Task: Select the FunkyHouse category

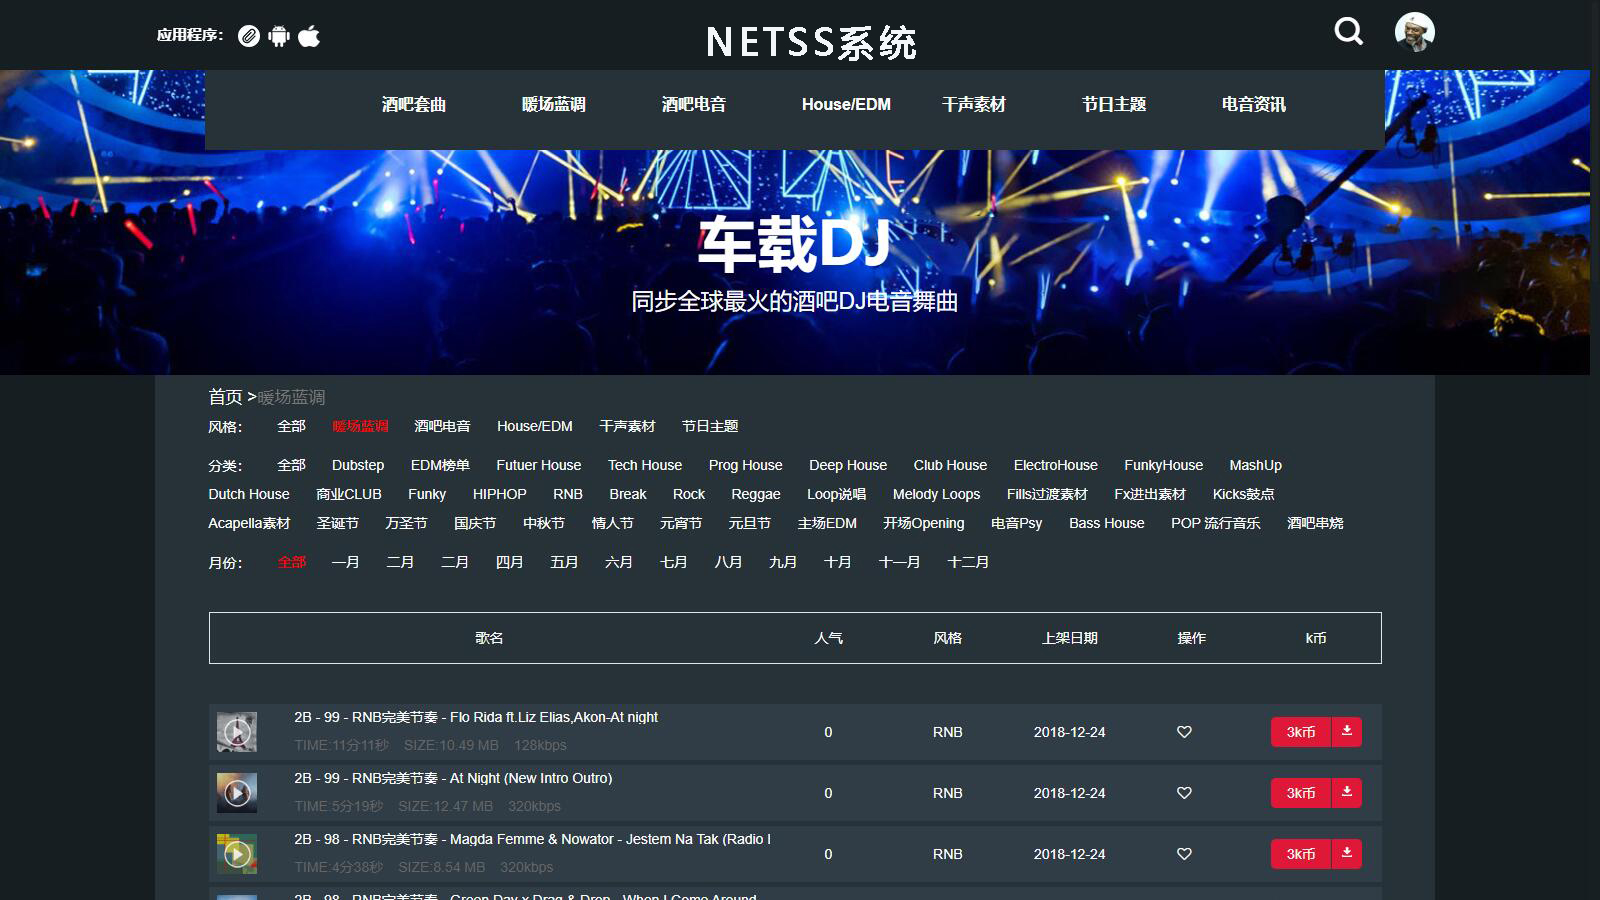Action: 1164,464
